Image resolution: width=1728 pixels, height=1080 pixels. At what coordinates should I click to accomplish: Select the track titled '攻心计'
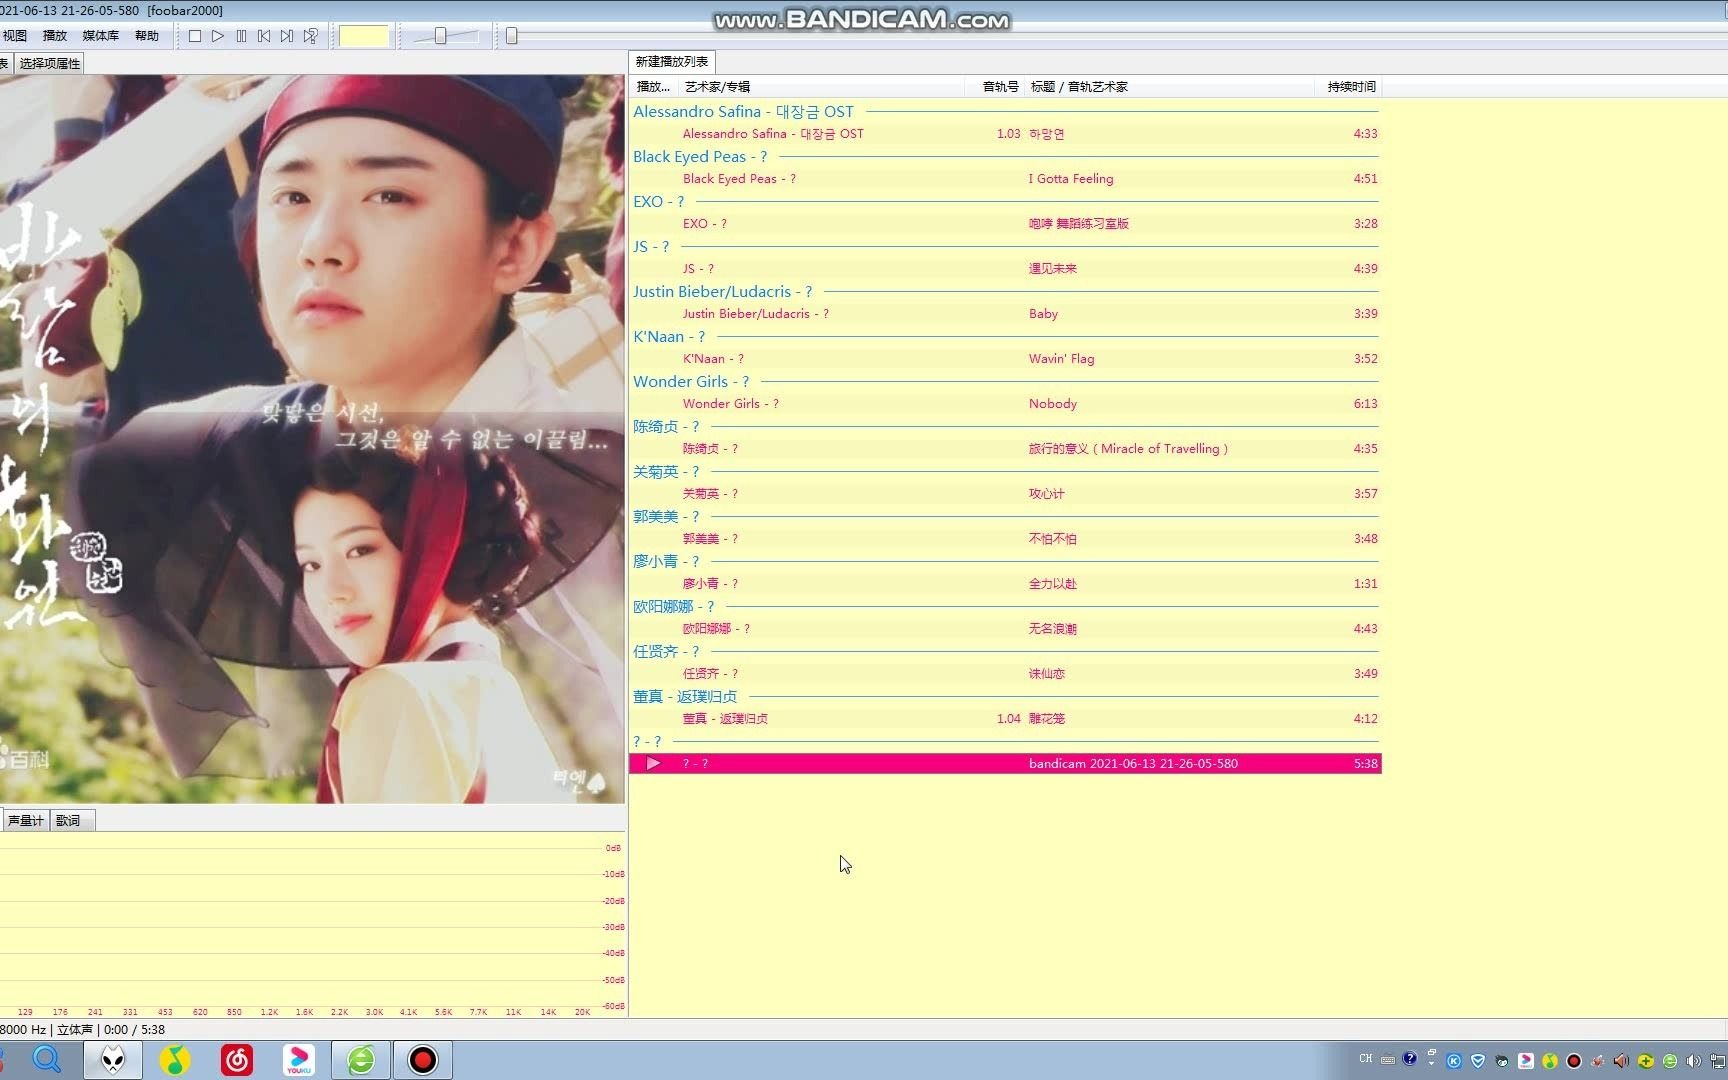click(1005, 494)
